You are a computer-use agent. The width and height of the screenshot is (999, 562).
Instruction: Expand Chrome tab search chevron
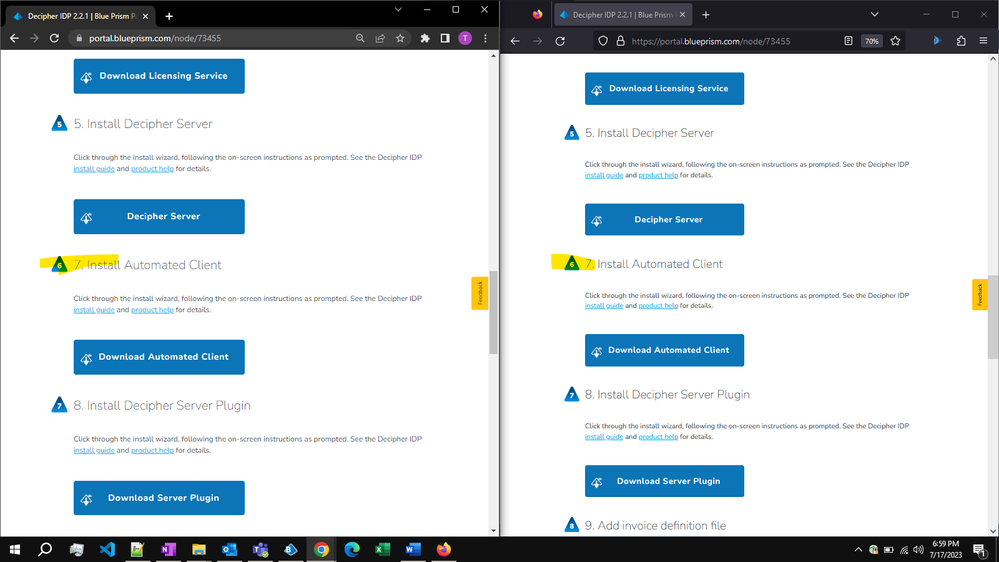[x=398, y=10]
